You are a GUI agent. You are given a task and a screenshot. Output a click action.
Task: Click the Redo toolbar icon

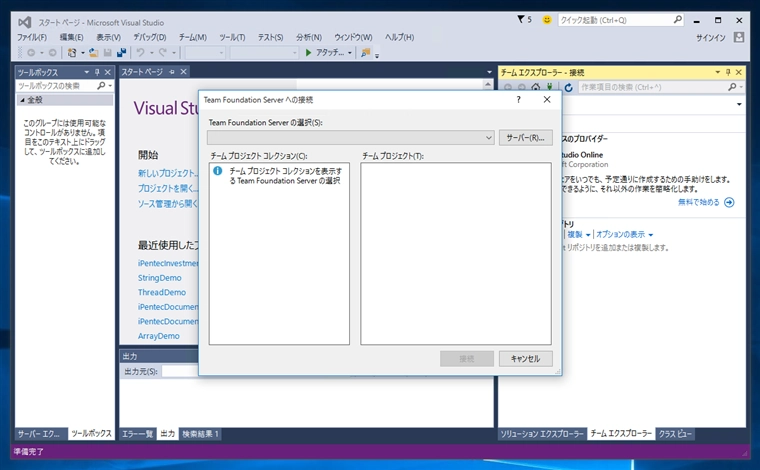pos(162,53)
